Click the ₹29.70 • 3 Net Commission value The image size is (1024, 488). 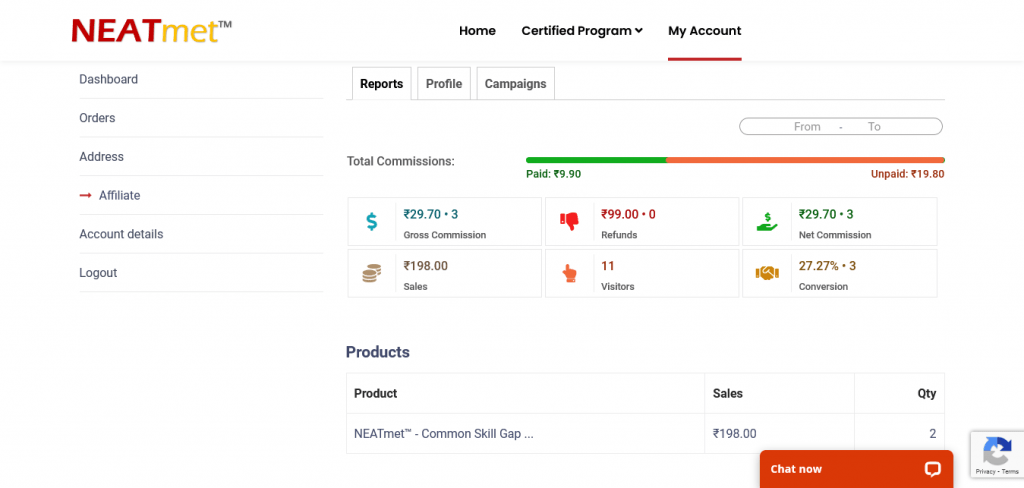click(826, 214)
